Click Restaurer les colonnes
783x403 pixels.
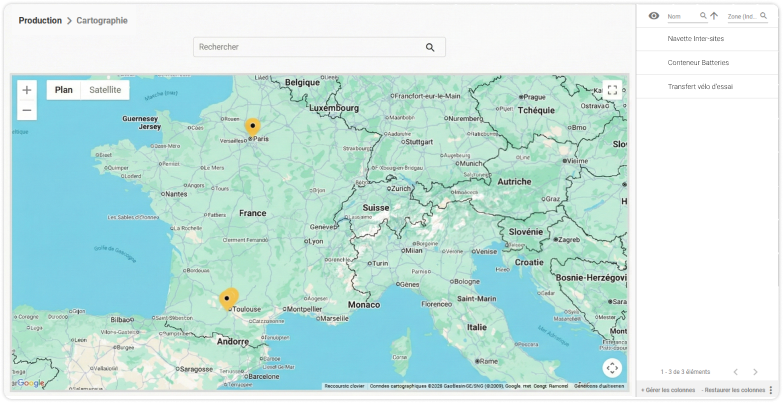pyautogui.click(x=733, y=390)
